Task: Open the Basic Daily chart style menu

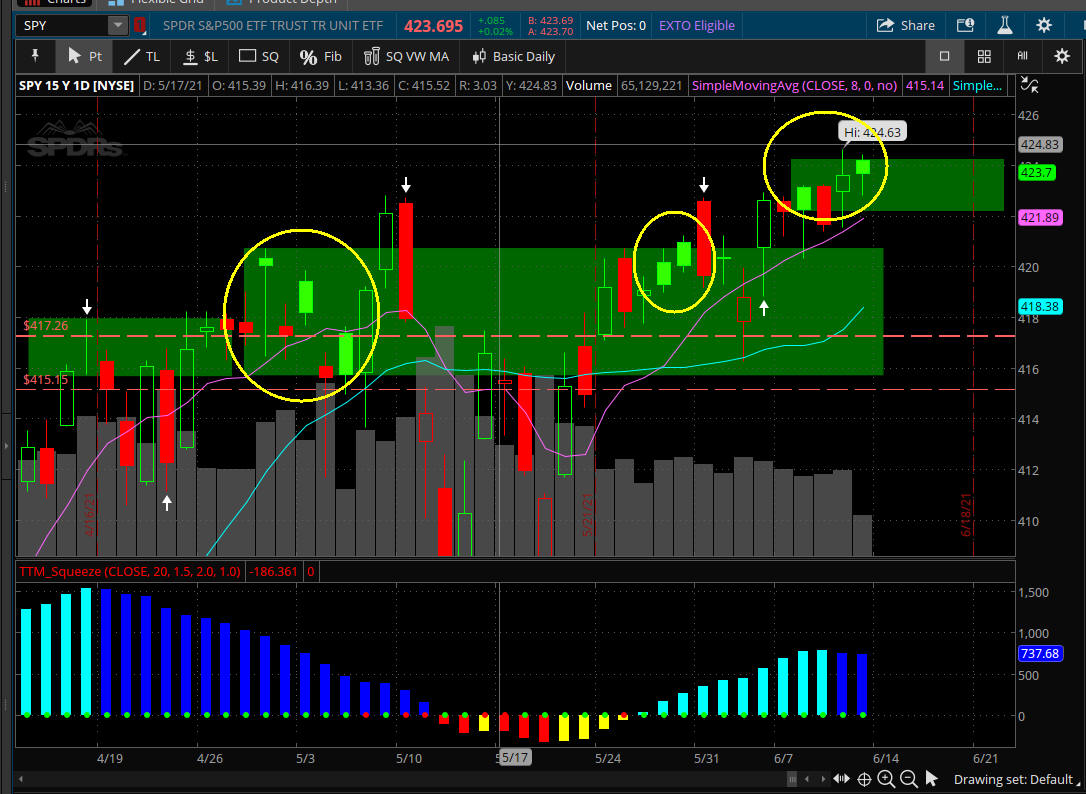Action: coord(513,57)
